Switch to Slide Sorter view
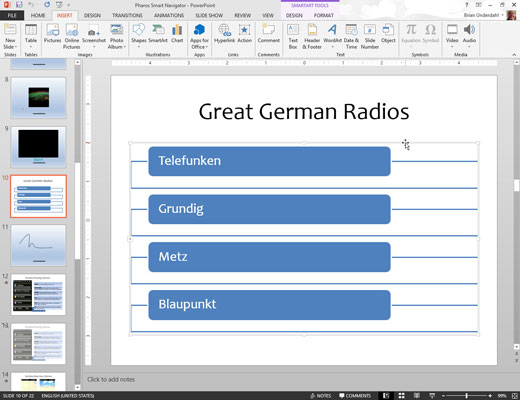 402,396
